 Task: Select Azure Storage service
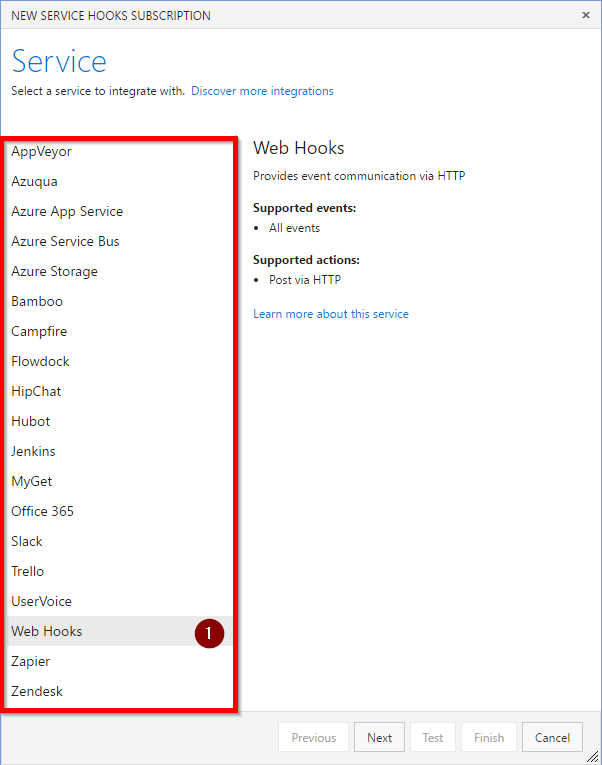120,271
